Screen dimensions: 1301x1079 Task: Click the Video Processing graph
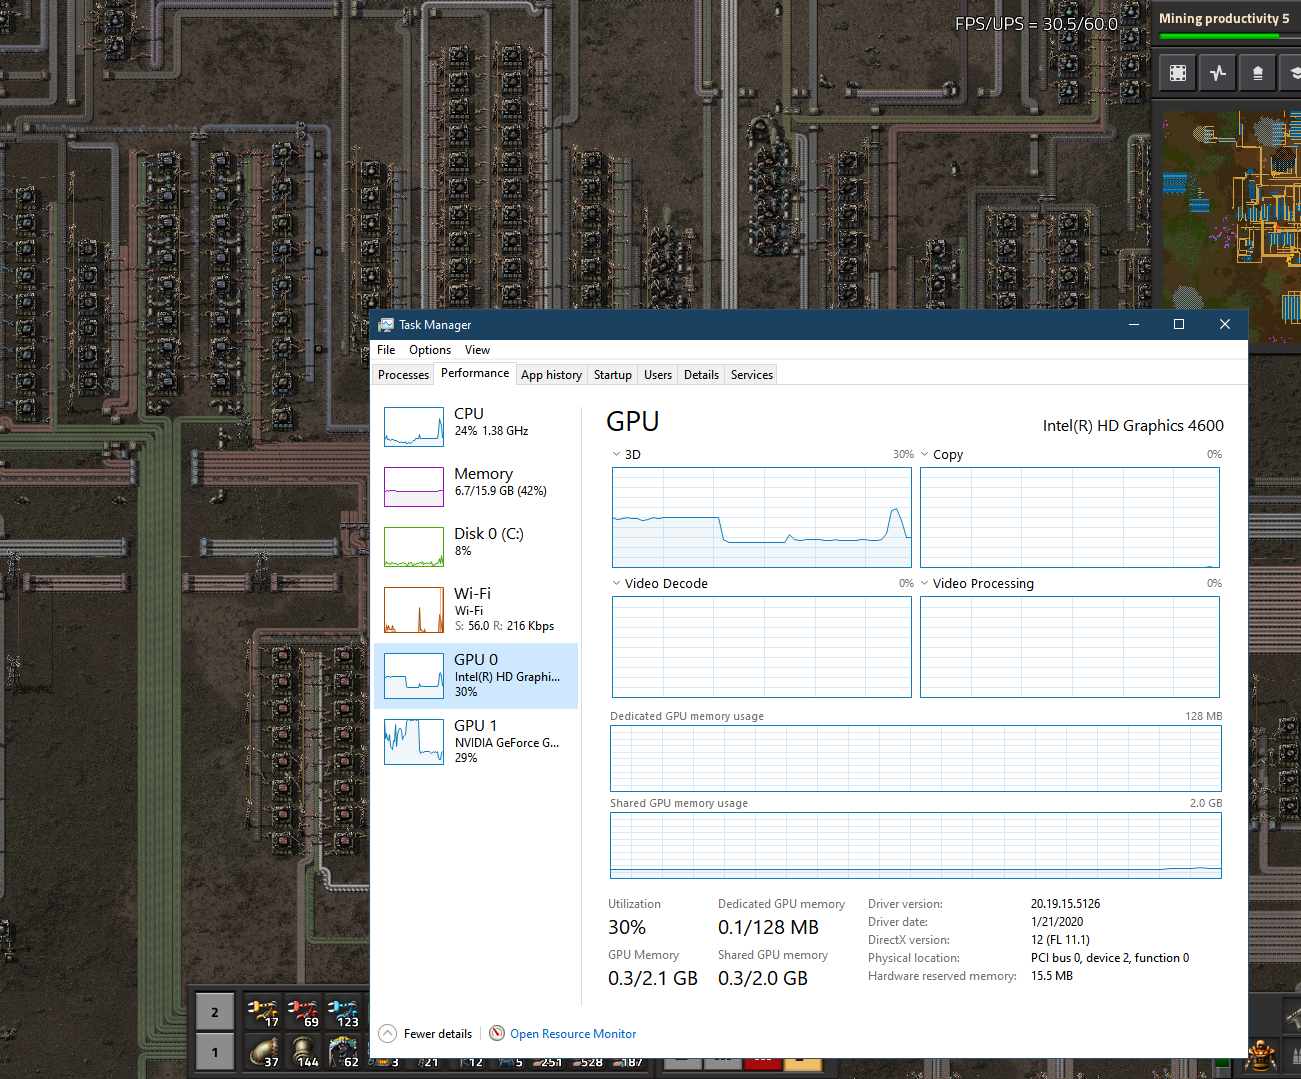coord(1070,647)
